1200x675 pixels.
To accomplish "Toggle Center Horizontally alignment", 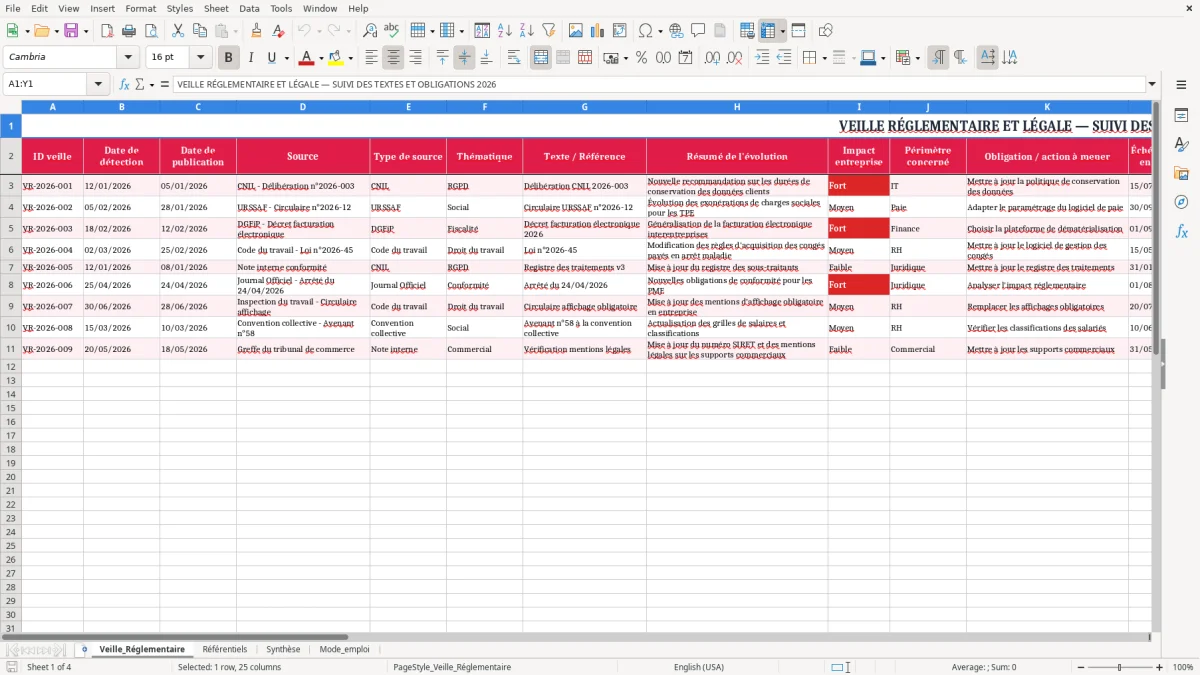I will [x=393, y=58].
